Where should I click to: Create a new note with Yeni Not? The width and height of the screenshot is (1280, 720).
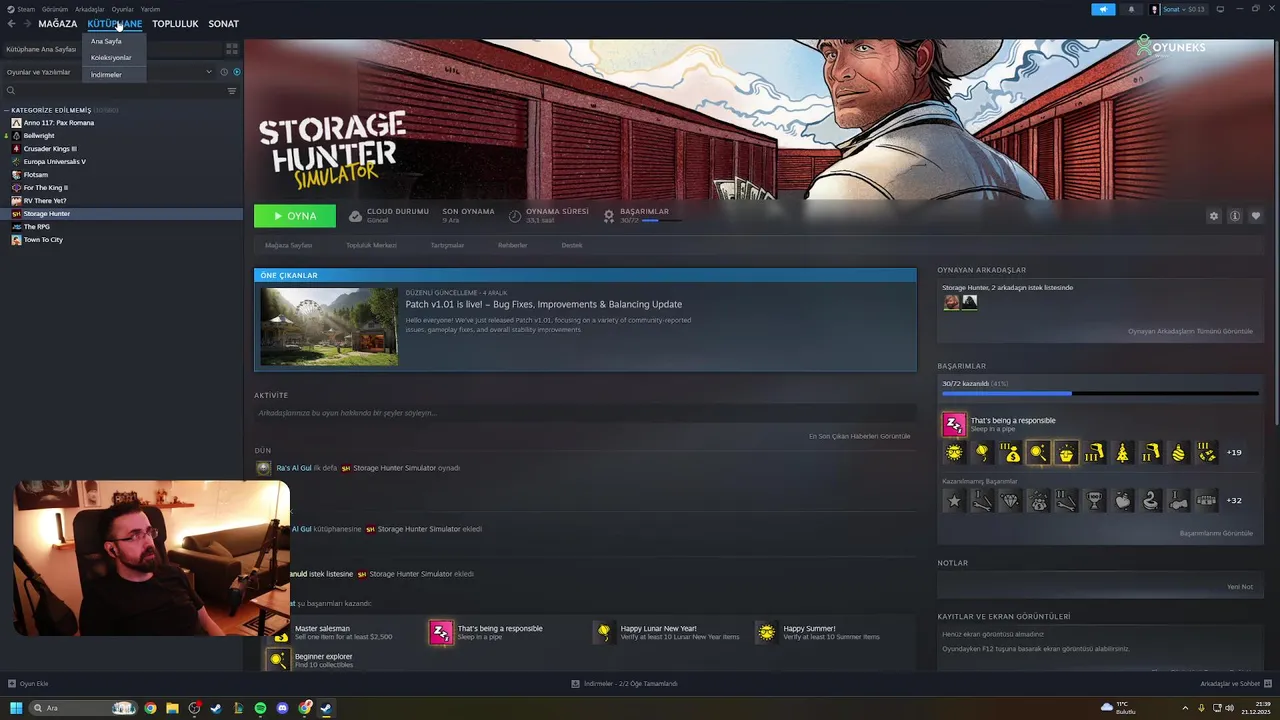[x=1240, y=587]
